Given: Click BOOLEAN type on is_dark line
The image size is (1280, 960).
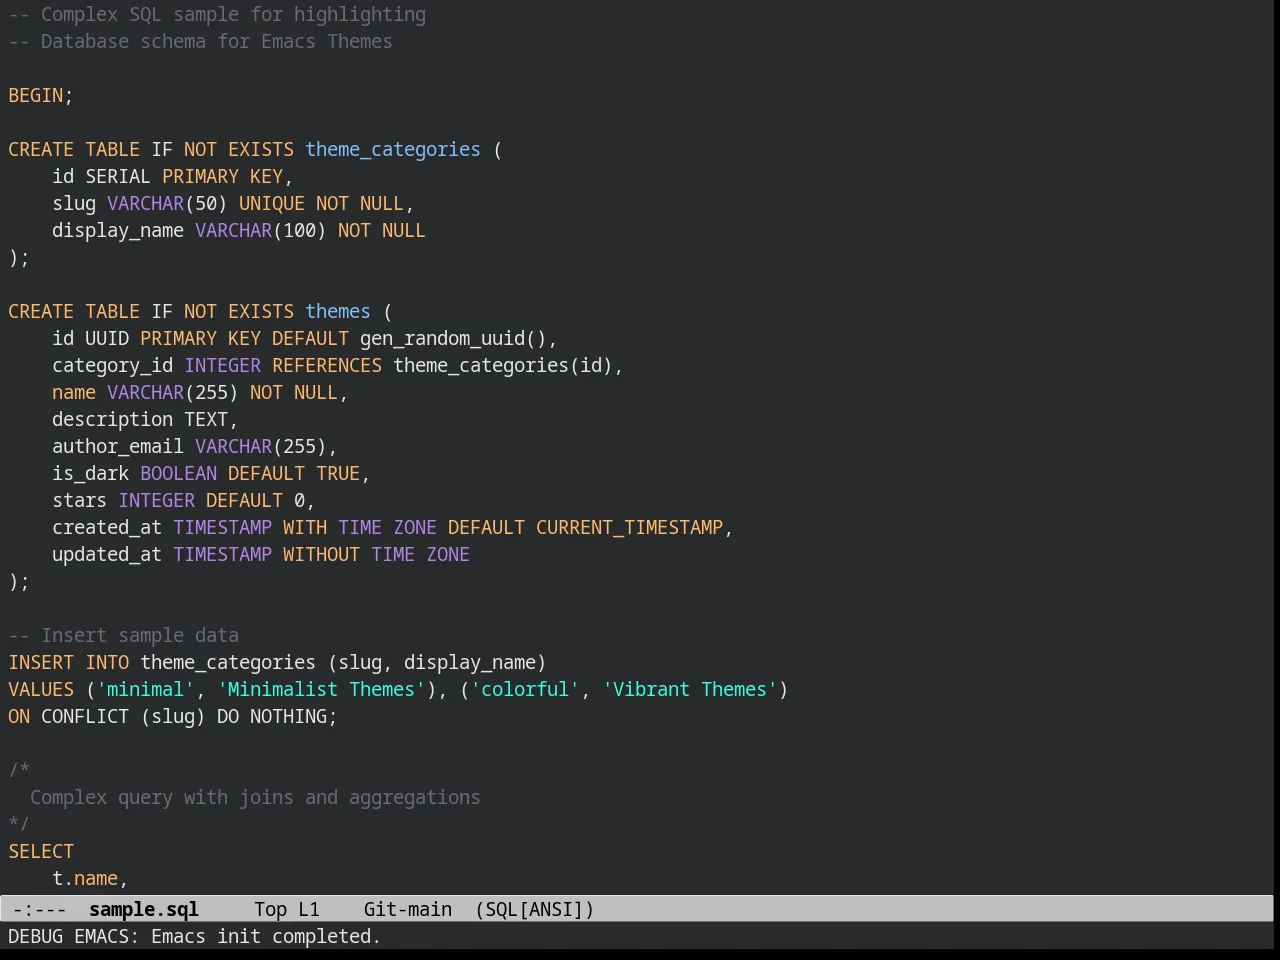Looking at the screenshot, I should tap(178, 473).
